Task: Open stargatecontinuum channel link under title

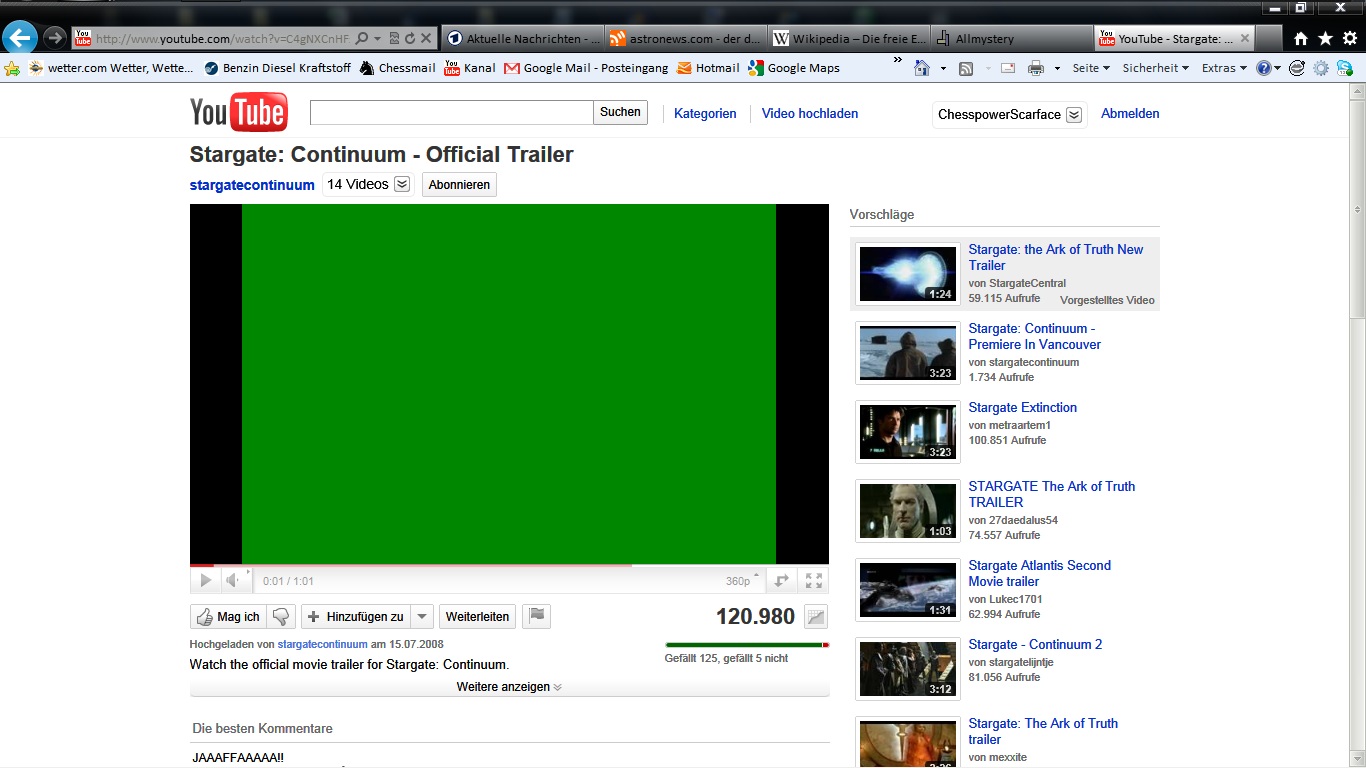Action: pos(252,185)
